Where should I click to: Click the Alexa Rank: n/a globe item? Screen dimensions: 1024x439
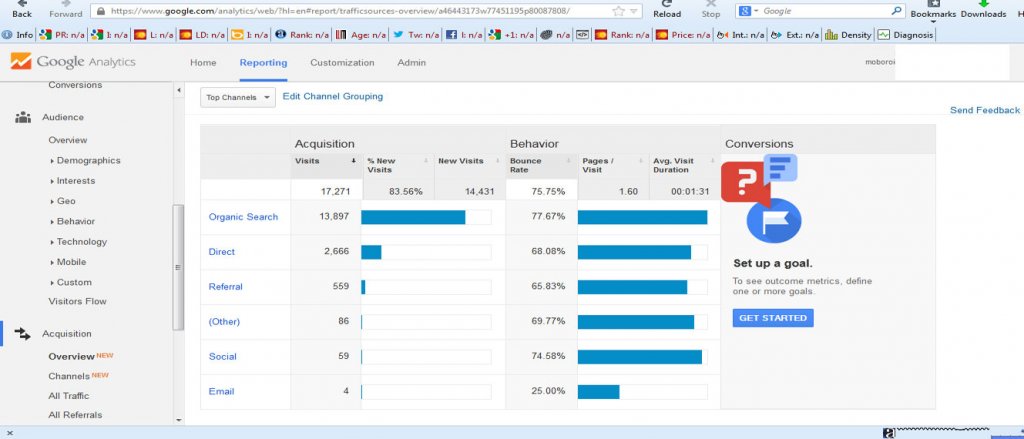tap(303, 35)
